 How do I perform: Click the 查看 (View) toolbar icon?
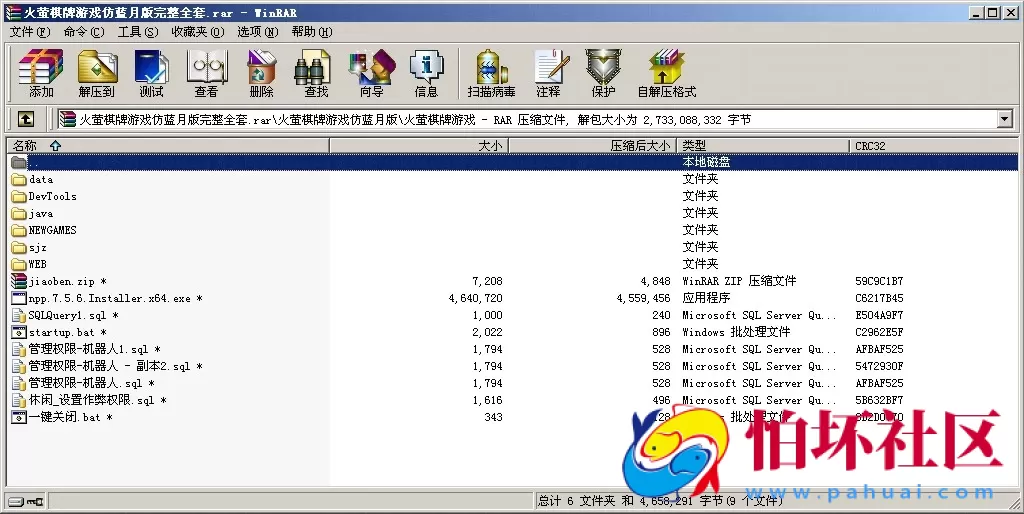tap(206, 73)
